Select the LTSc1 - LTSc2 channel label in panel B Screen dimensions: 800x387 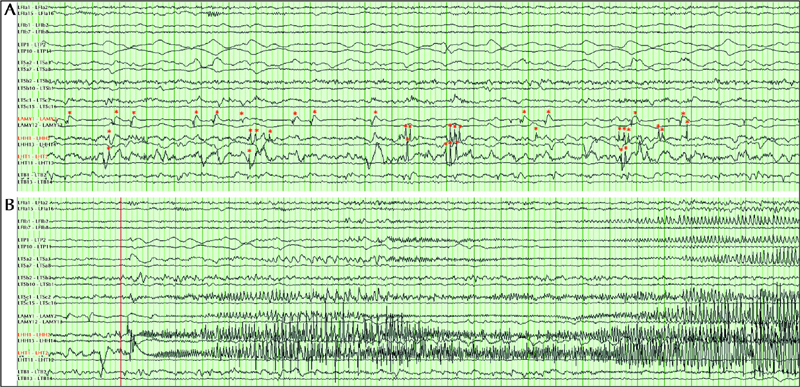pyautogui.click(x=34, y=297)
